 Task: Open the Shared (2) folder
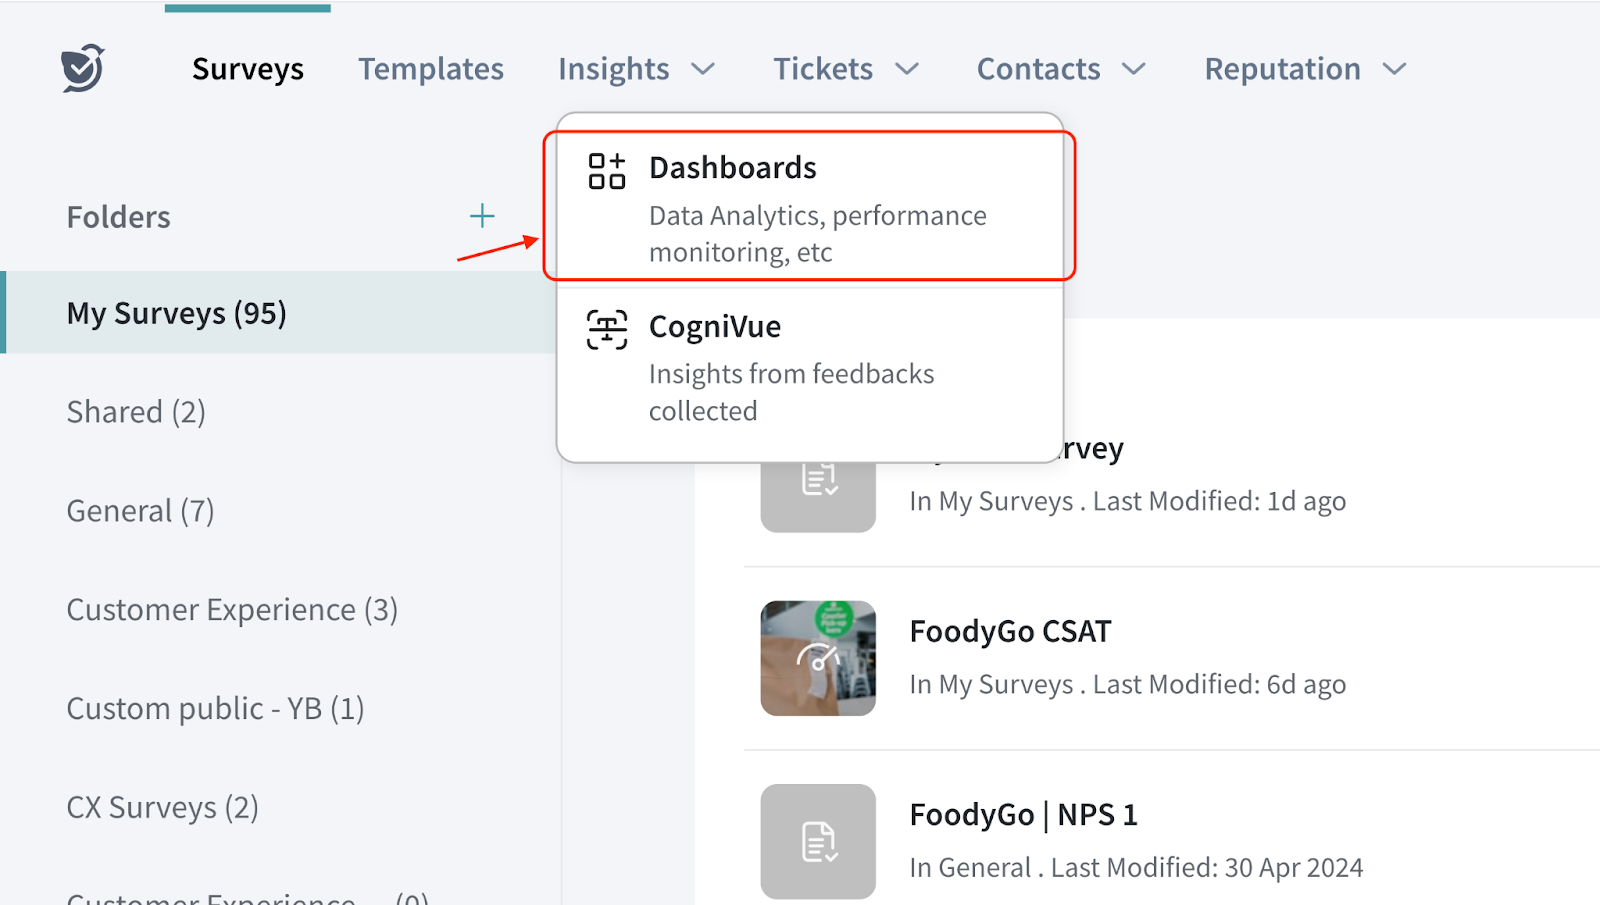[136, 412]
